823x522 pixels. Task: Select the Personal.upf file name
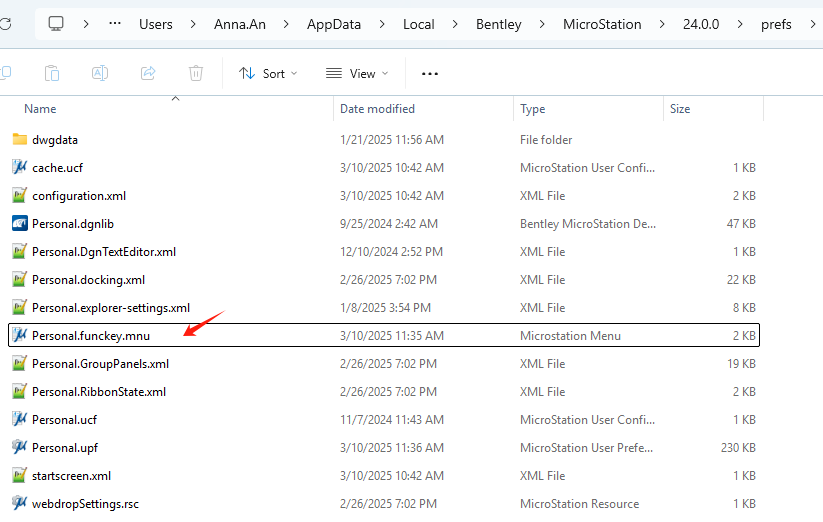(x=65, y=448)
